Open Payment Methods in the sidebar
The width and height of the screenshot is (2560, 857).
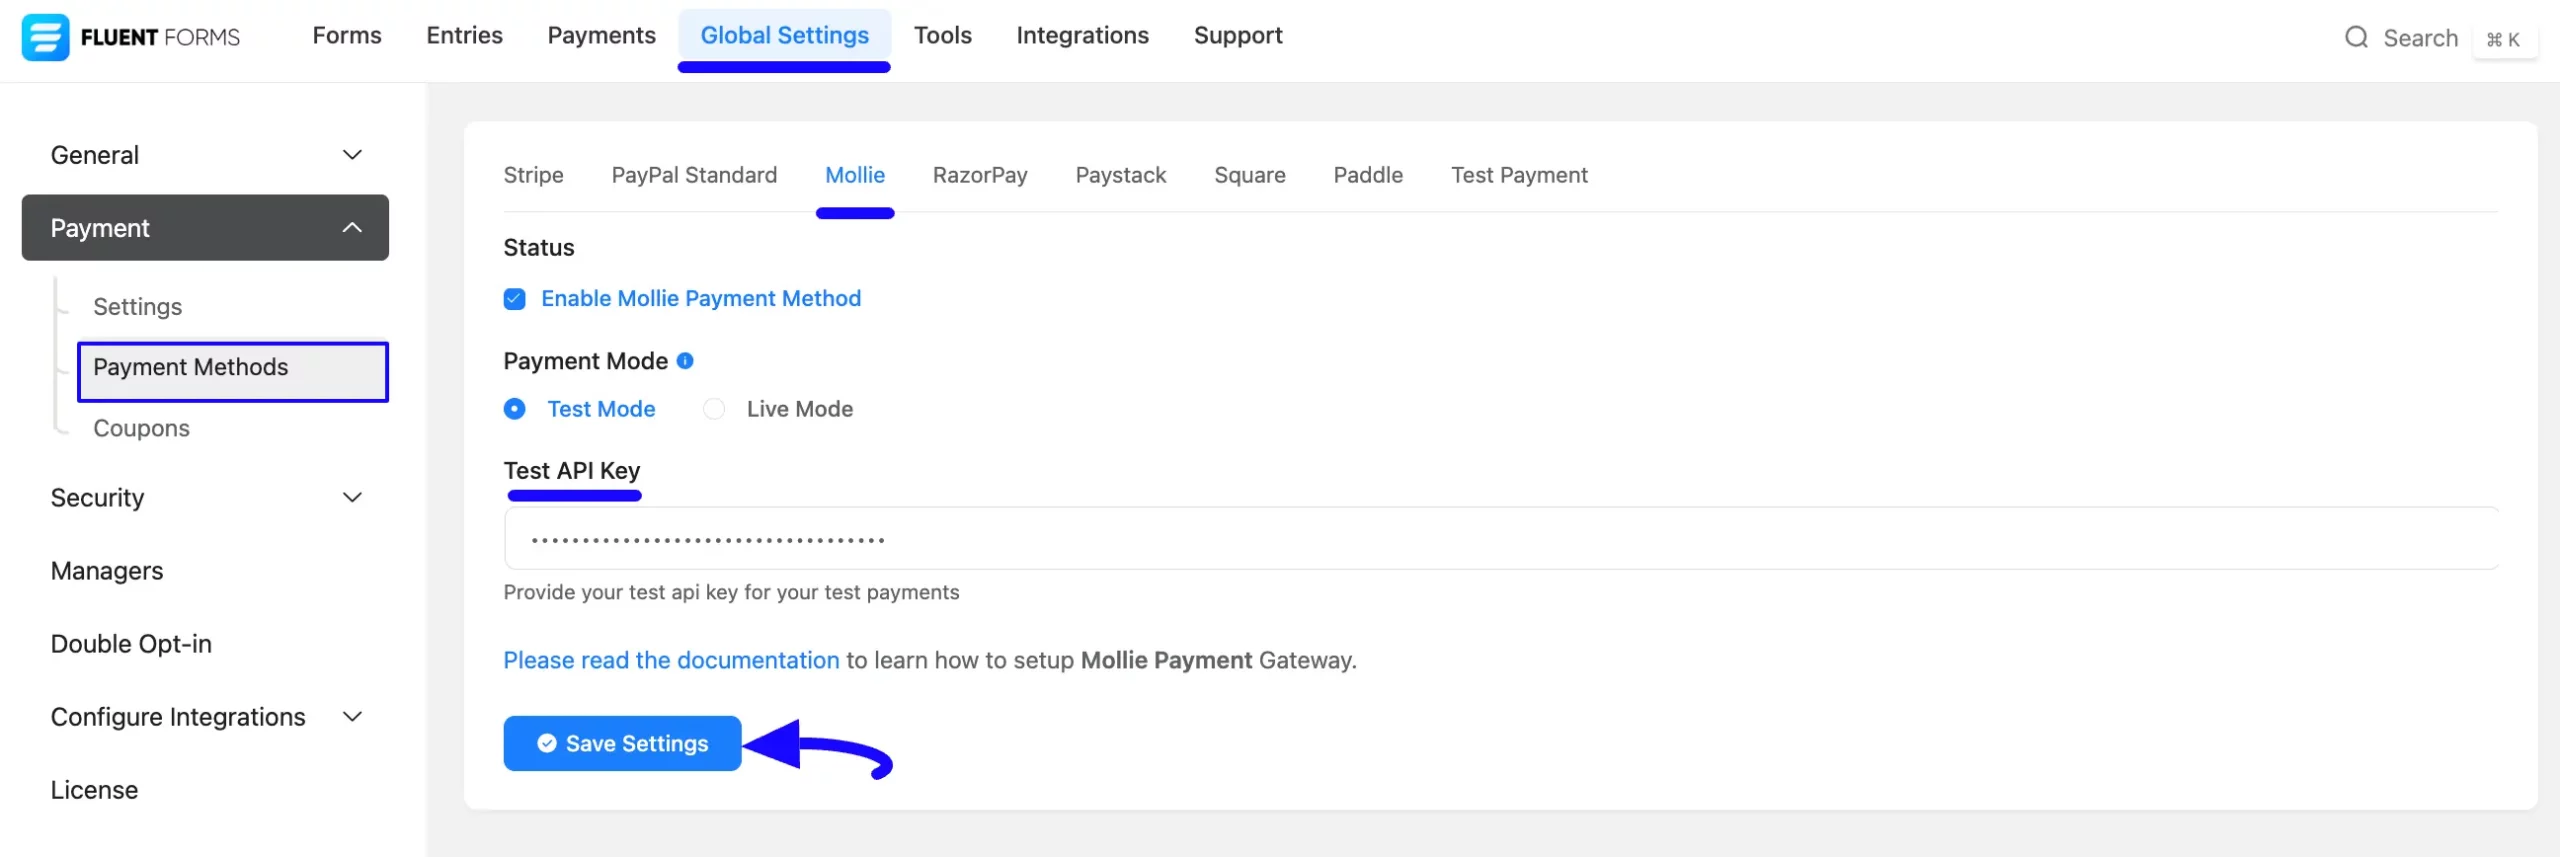point(233,372)
